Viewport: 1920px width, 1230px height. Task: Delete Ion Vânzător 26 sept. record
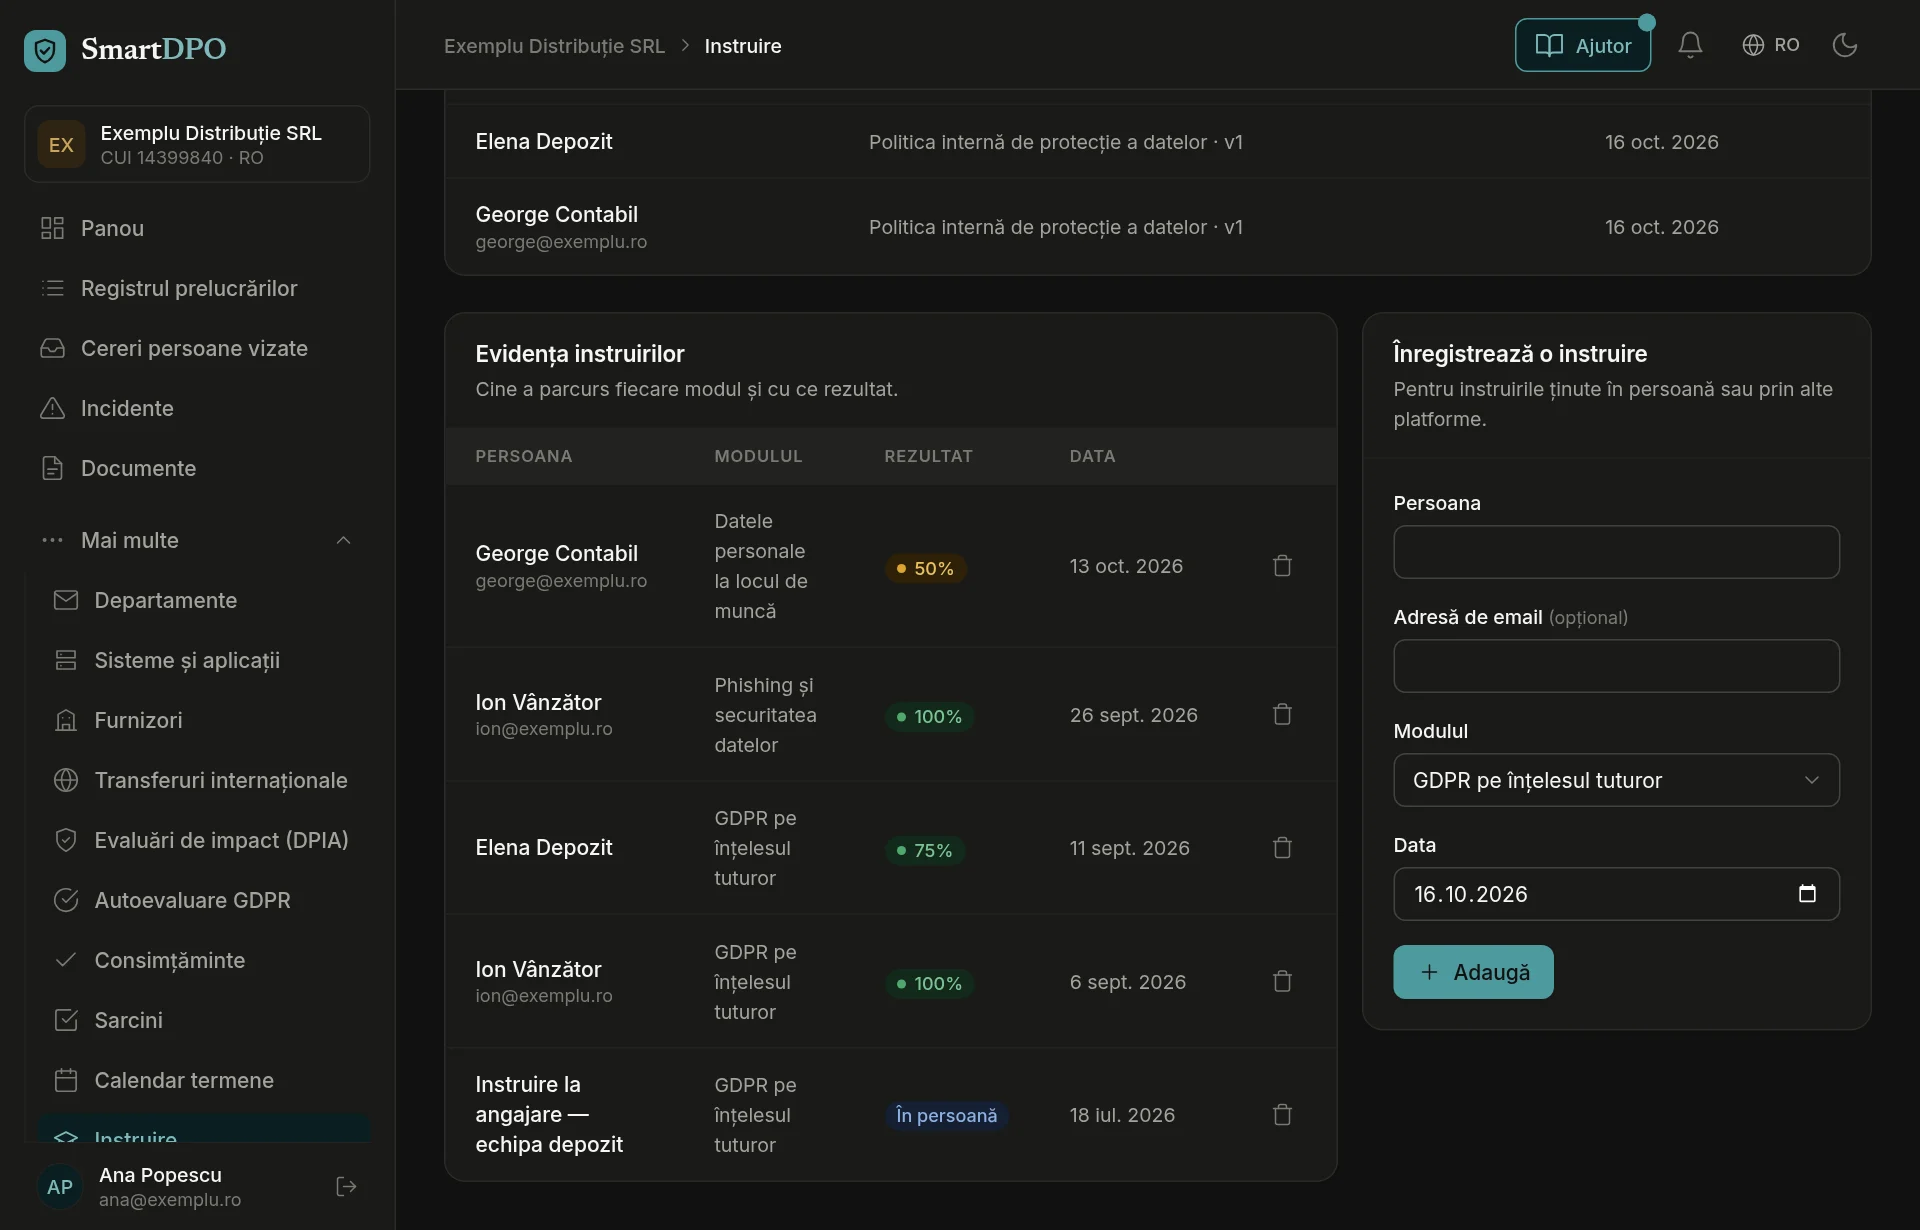coord(1282,714)
